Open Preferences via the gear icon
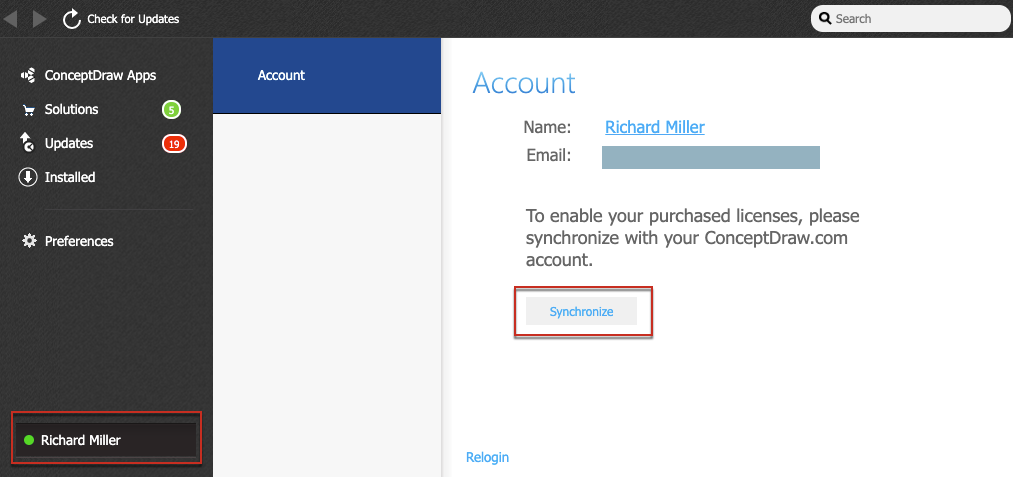Viewport: 1013px width, 477px height. click(28, 241)
